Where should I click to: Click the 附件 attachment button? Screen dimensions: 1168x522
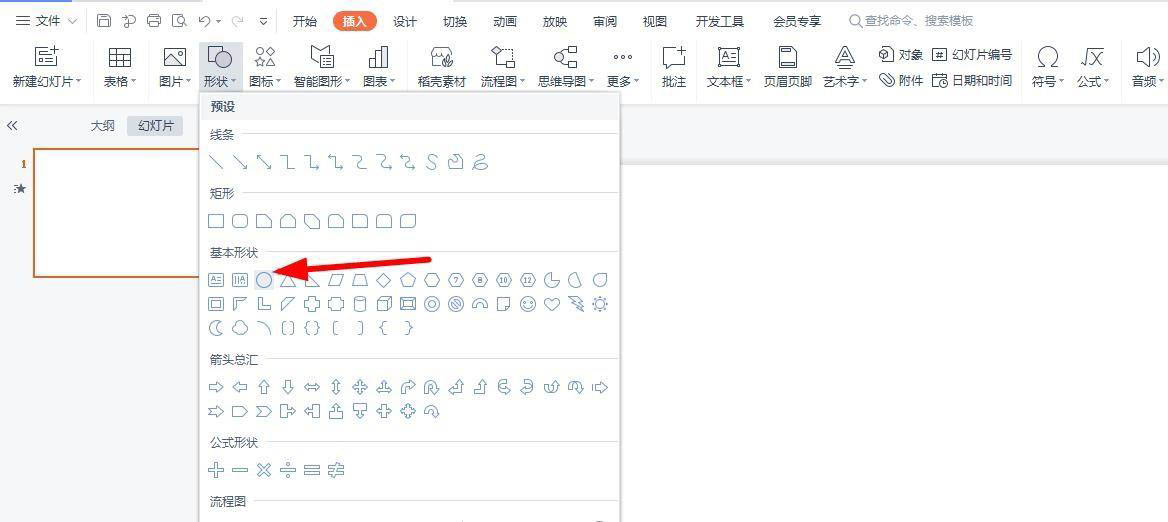click(901, 80)
